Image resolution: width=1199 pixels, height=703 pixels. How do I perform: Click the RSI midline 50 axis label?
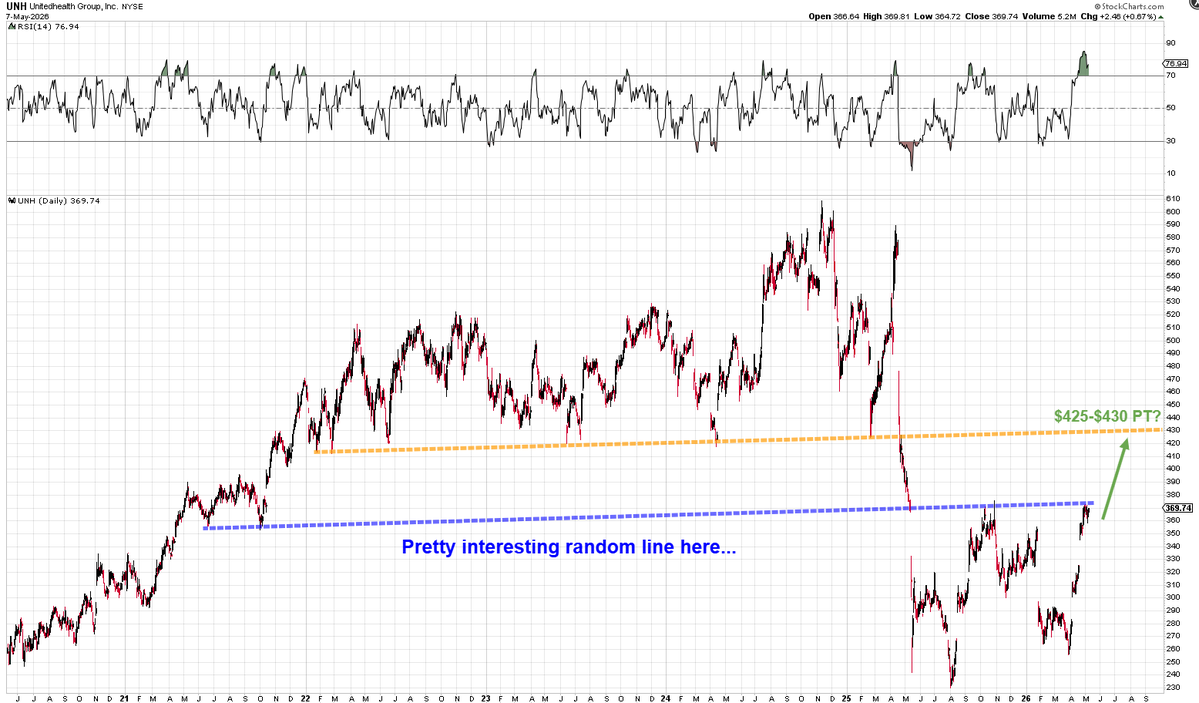click(x=1171, y=108)
